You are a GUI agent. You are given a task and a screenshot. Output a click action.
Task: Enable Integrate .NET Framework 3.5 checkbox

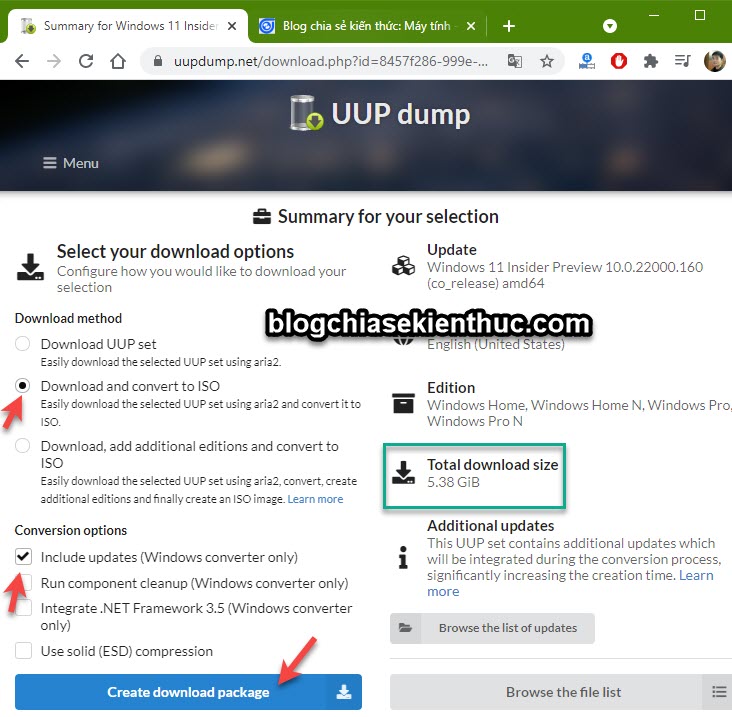pos(23,608)
